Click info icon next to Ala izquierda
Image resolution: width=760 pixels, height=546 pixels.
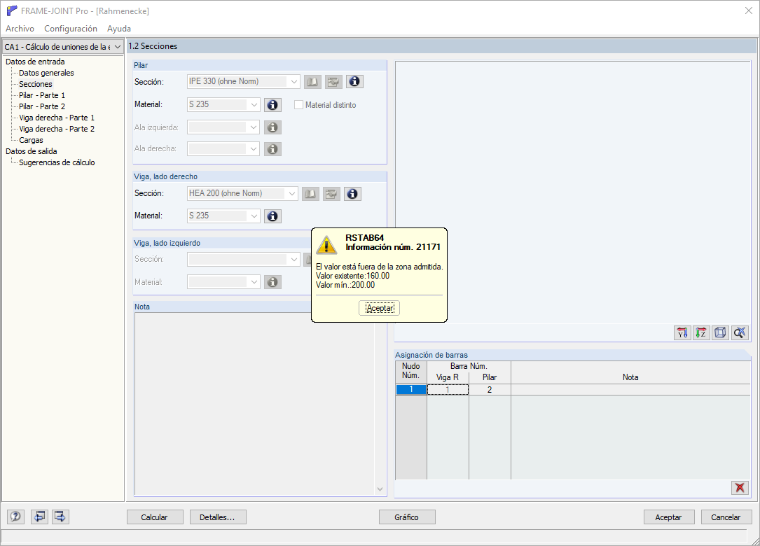tap(272, 128)
